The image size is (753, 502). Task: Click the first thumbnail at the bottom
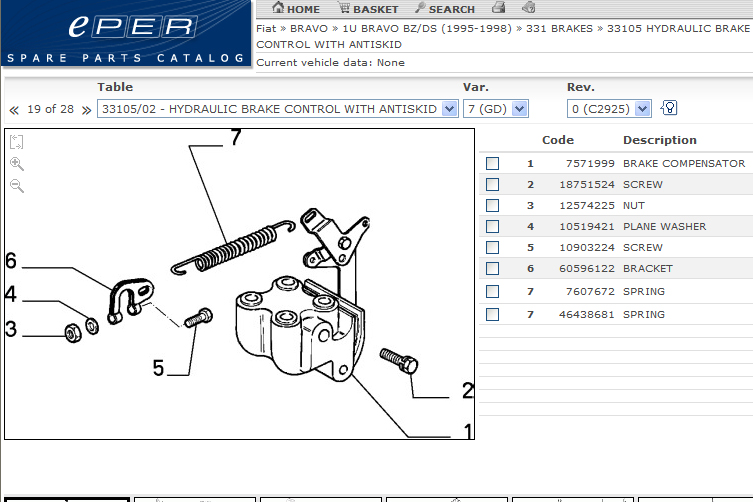(65, 498)
